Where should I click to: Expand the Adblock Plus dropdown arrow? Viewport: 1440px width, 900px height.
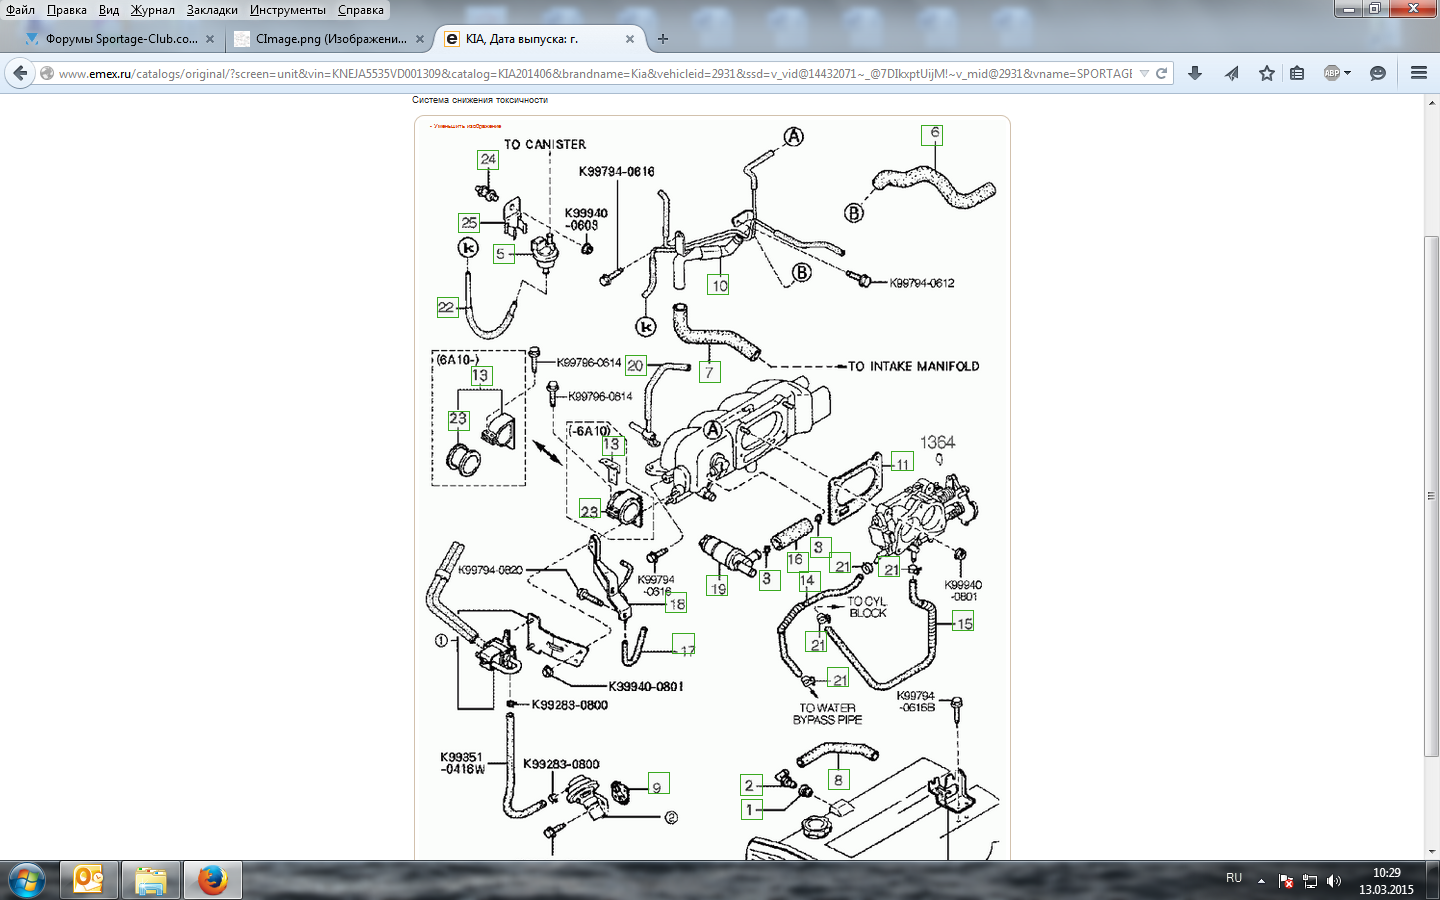point(1348,73)
